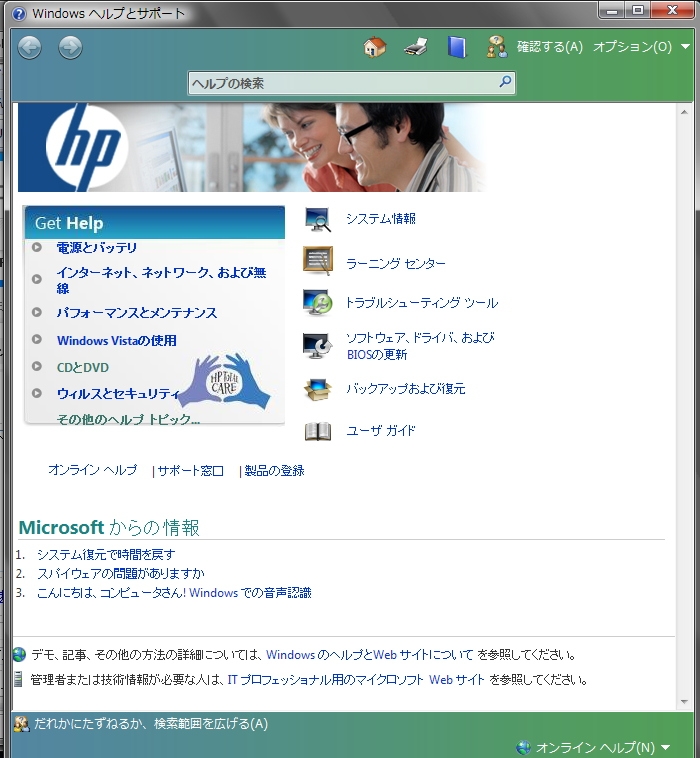Click the バックアップおよび復元 box icon
Viewport: 700px width, 758px height.
point(318,390)
